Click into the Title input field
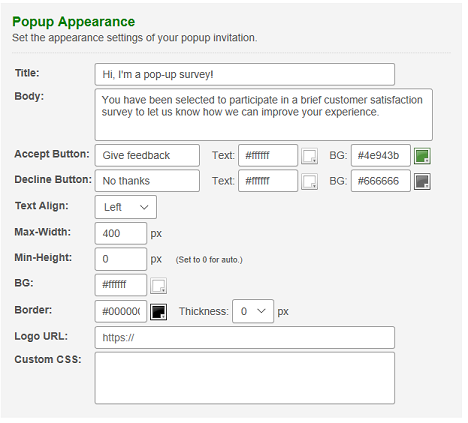This screenshot has height=423, width=468. click(245, 74)
